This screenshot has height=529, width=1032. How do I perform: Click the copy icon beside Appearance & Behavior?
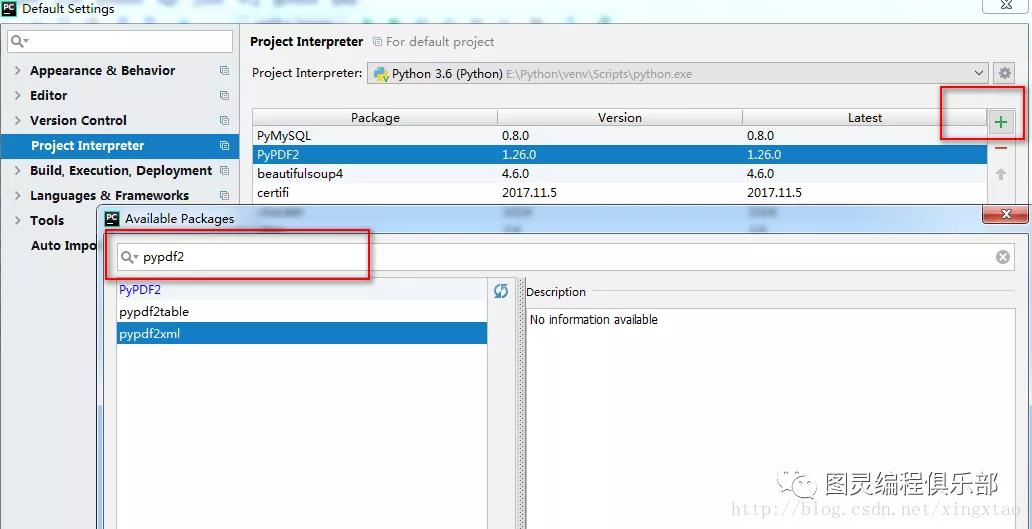(x=224, y=70)
